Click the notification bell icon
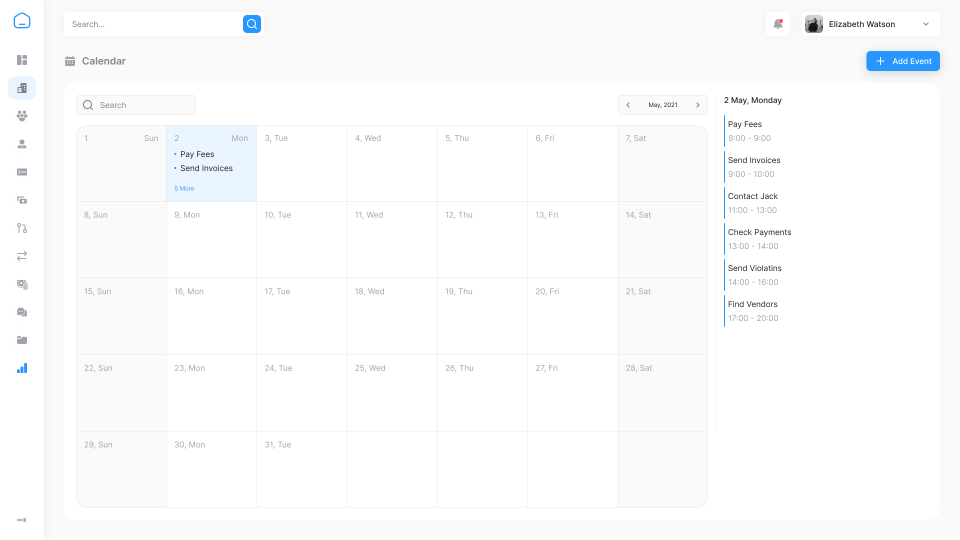The height and width of the screenshot is (540, 960). point(778,24)
